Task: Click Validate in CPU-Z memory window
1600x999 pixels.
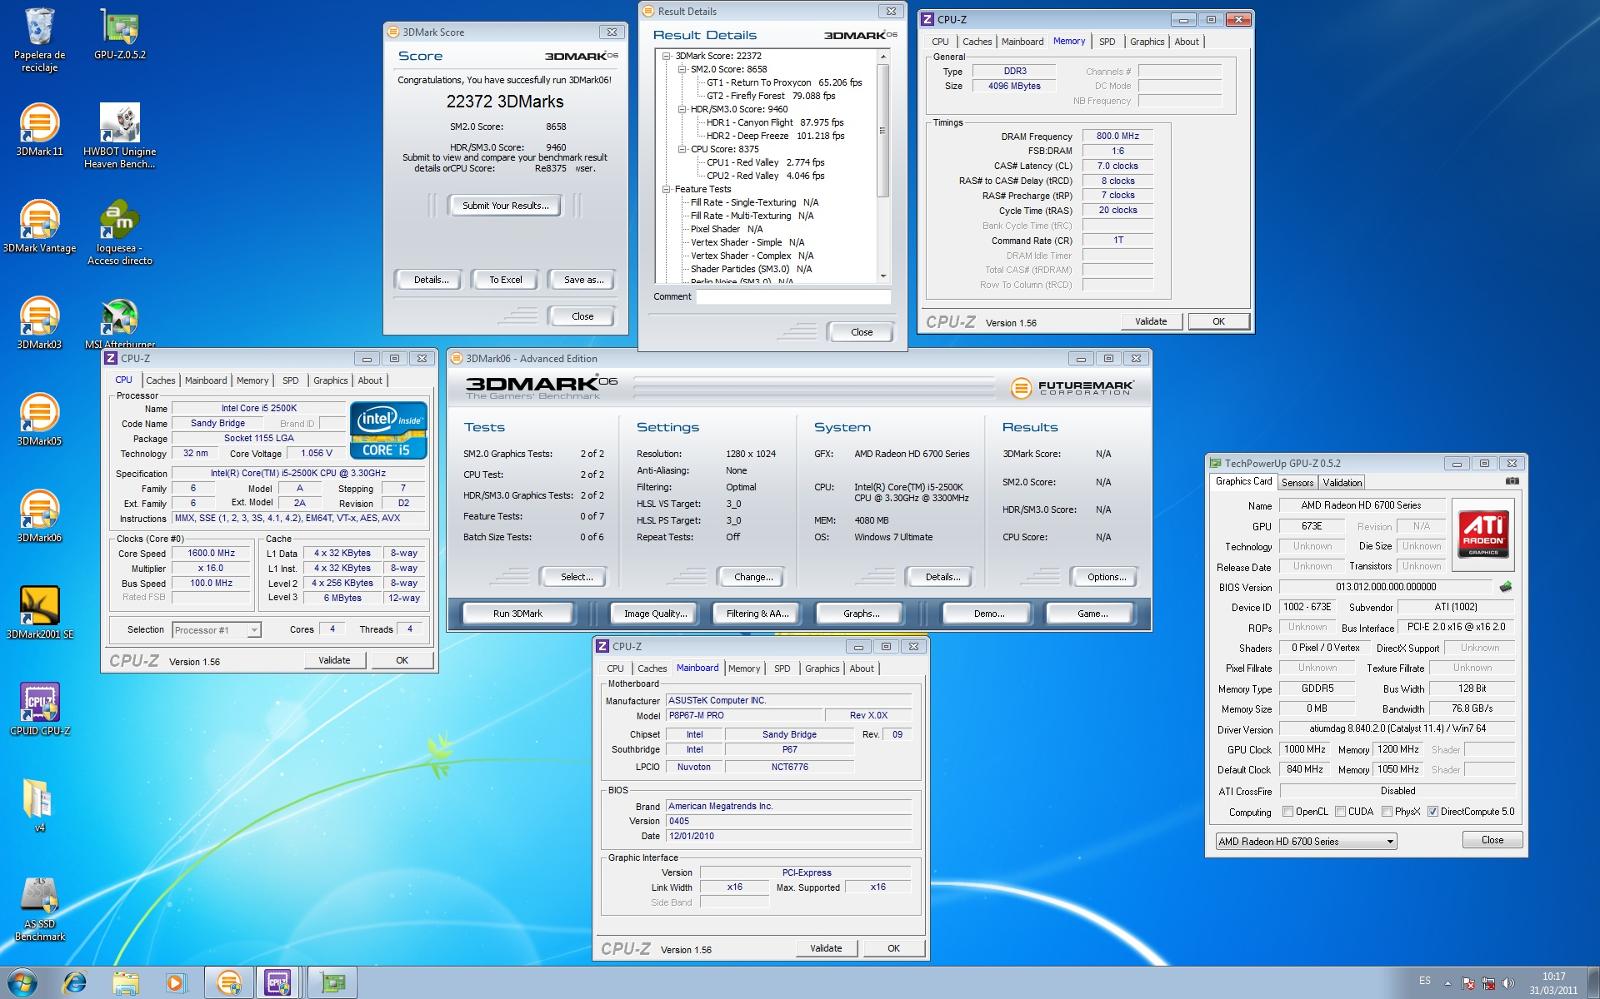Action: click(x=1150, y=322)
